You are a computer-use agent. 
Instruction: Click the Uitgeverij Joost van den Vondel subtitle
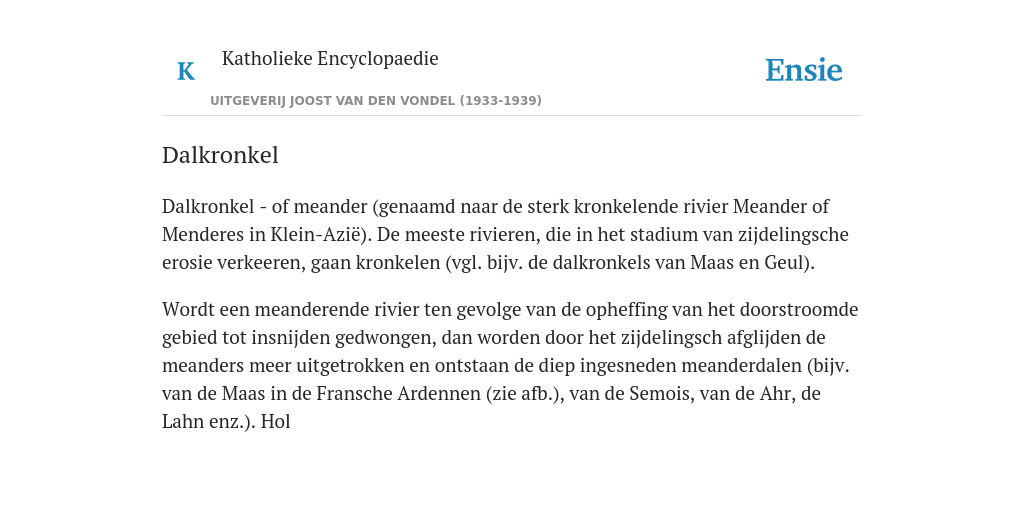376,101
